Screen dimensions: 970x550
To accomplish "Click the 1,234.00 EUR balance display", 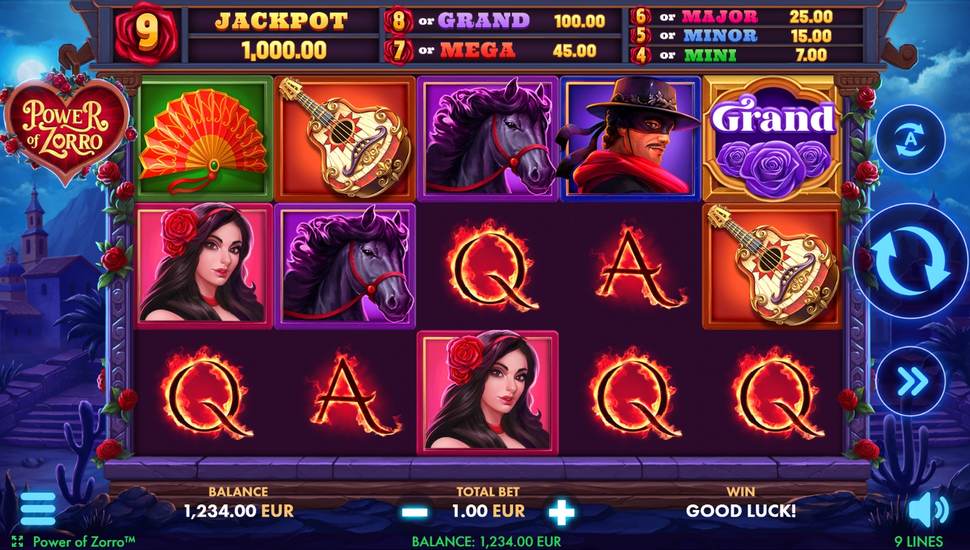I will pyautogui.click(x=239, y=511).
